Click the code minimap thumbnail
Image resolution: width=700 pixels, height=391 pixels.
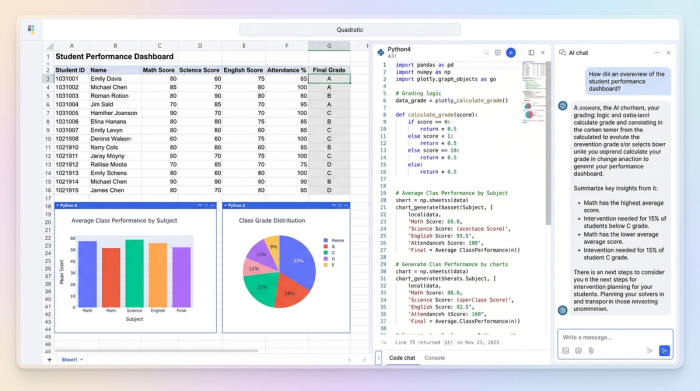pos(533,92)
